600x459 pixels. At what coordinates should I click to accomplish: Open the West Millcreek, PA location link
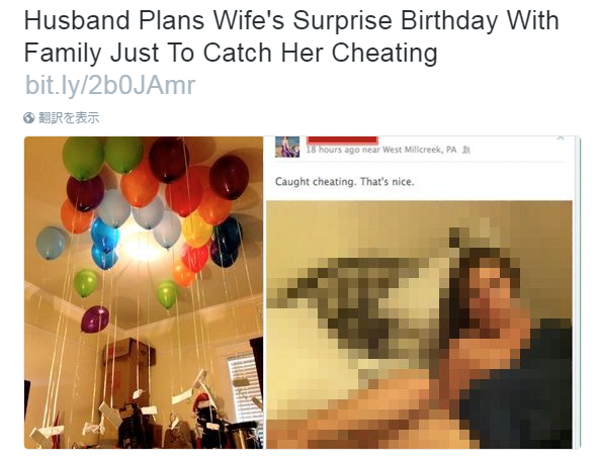[419, 150]
